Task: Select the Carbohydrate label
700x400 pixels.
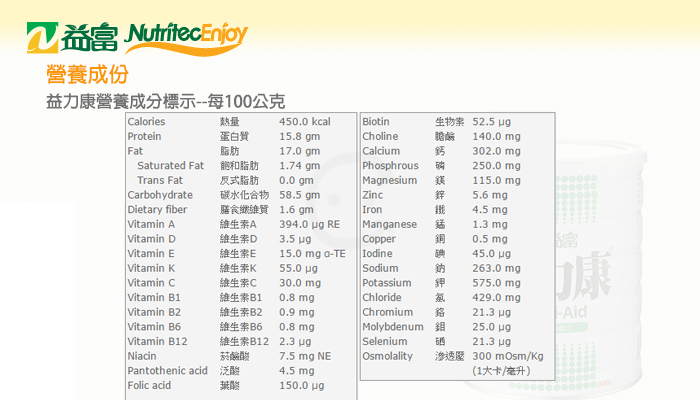Action: coord(160,195)
